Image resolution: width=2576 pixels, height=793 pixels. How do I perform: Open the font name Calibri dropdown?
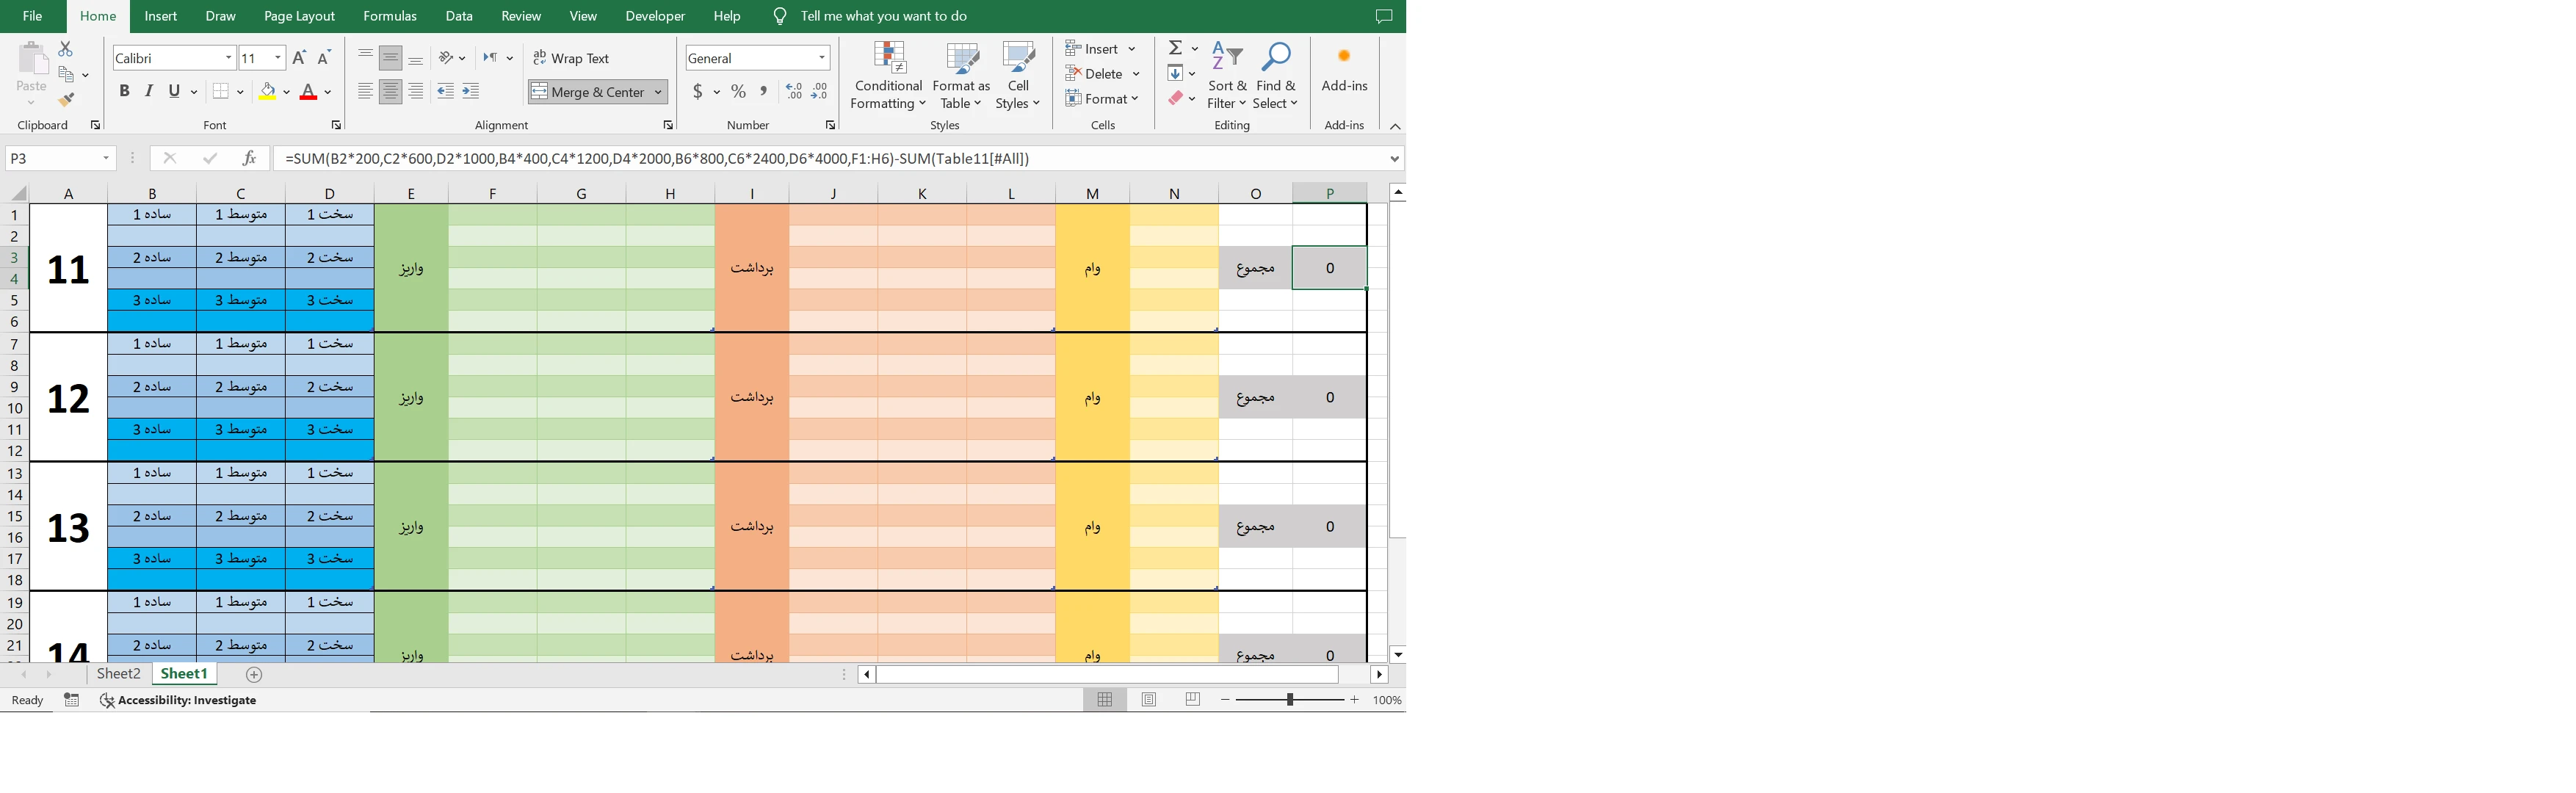pos(228,58)
